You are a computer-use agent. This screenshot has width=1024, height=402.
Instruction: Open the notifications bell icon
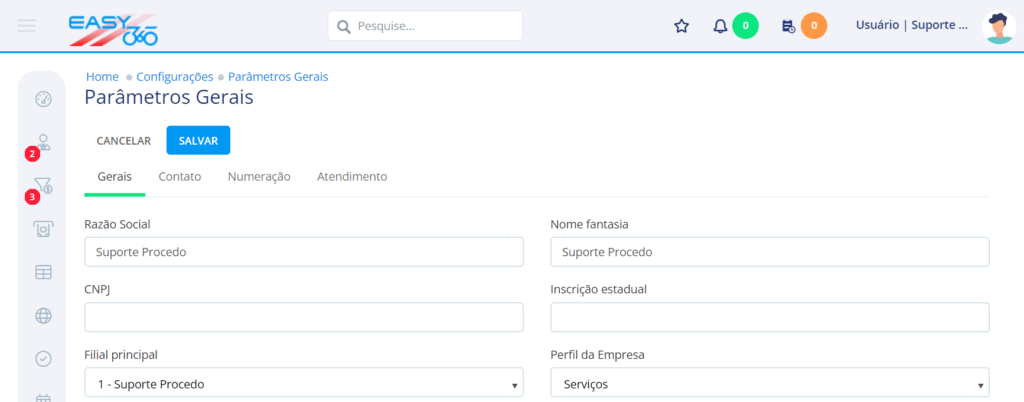(x=720, y=26)
